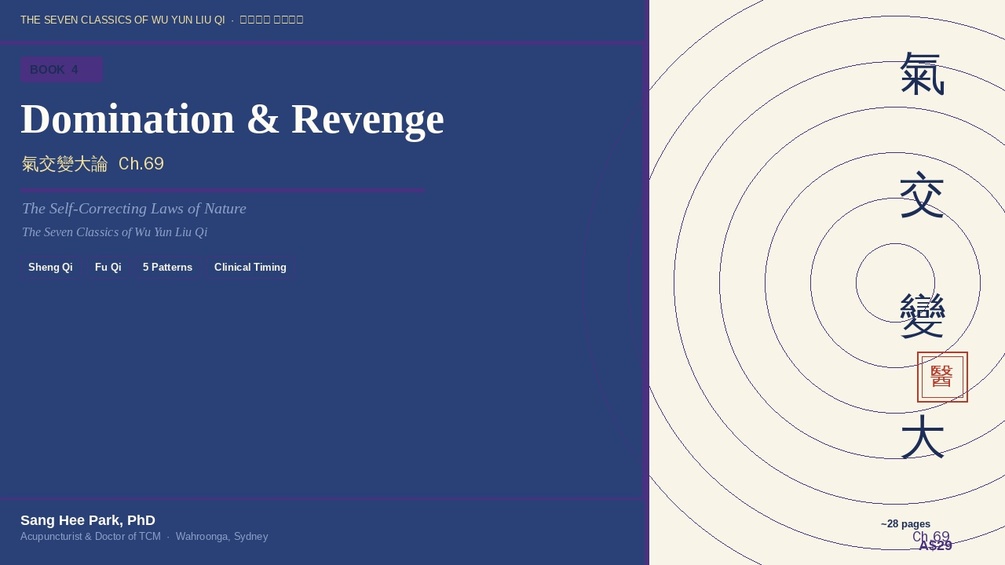The image size is (1005, 565).
Task: Click the Domination & Revenge title
Action: click(x=232, y=119)
